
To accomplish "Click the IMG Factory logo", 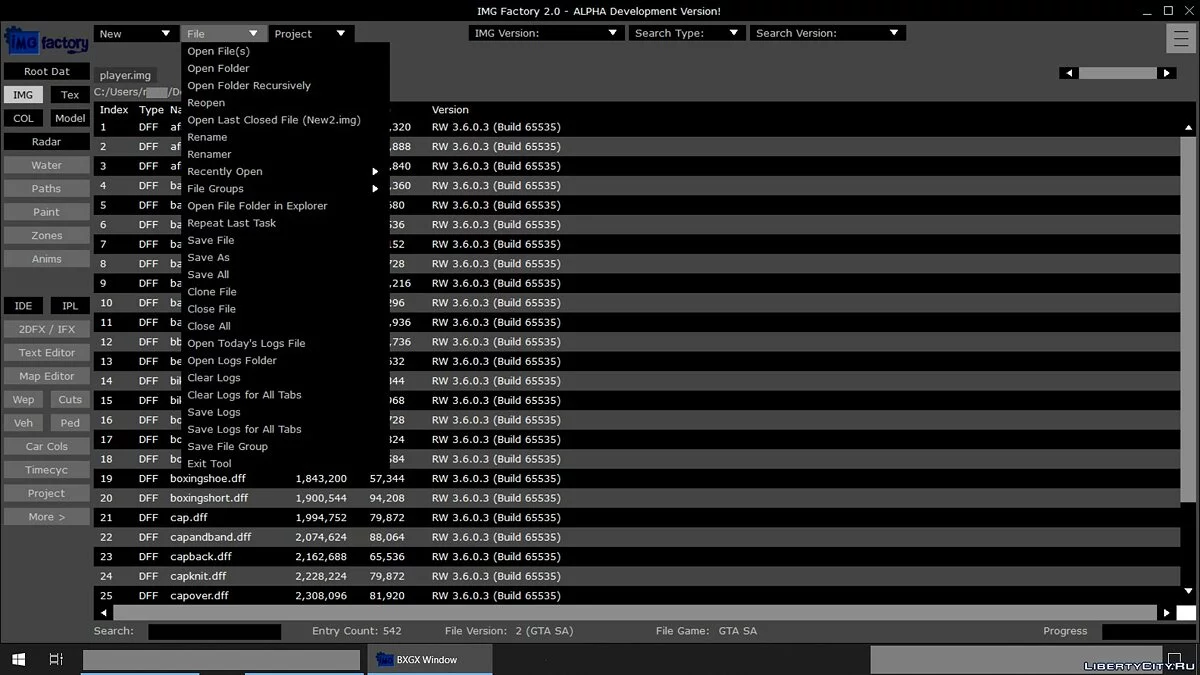I will [x=46, y=43].
